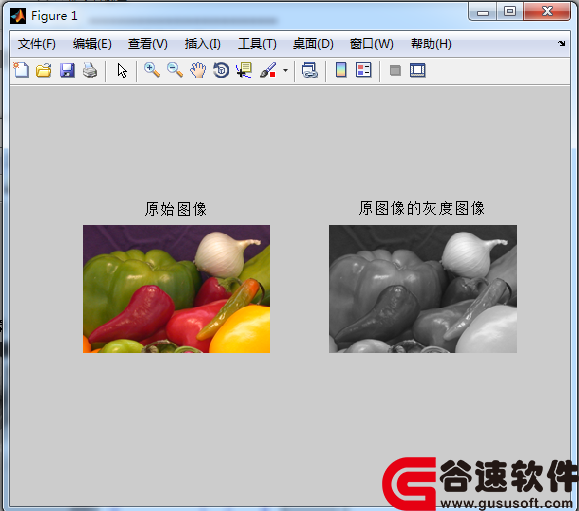Activate the Zoom In magnifier tool
This screenshot has width=579, height=511.
(152, 70)
